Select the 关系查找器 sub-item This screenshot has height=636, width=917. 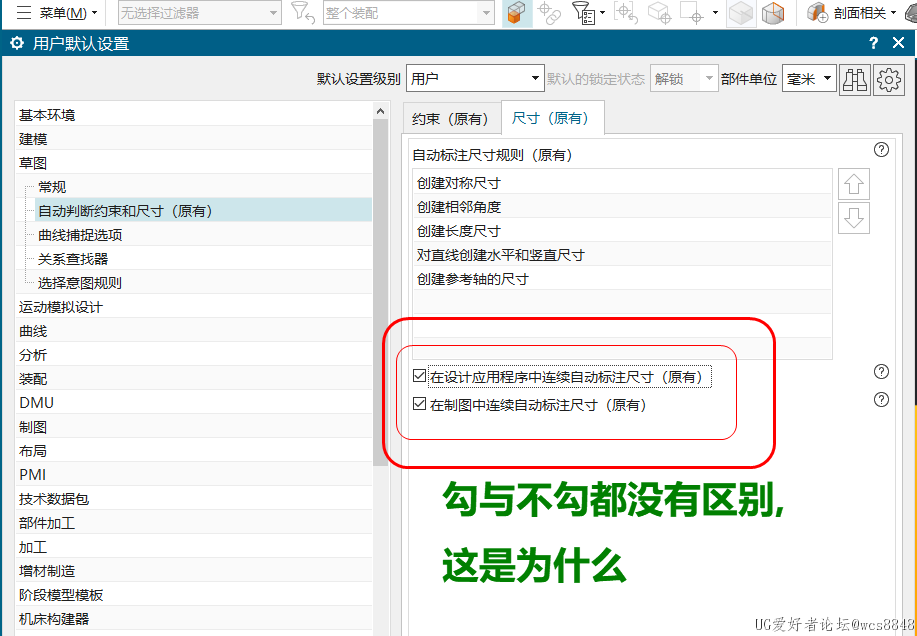[204, 259]
